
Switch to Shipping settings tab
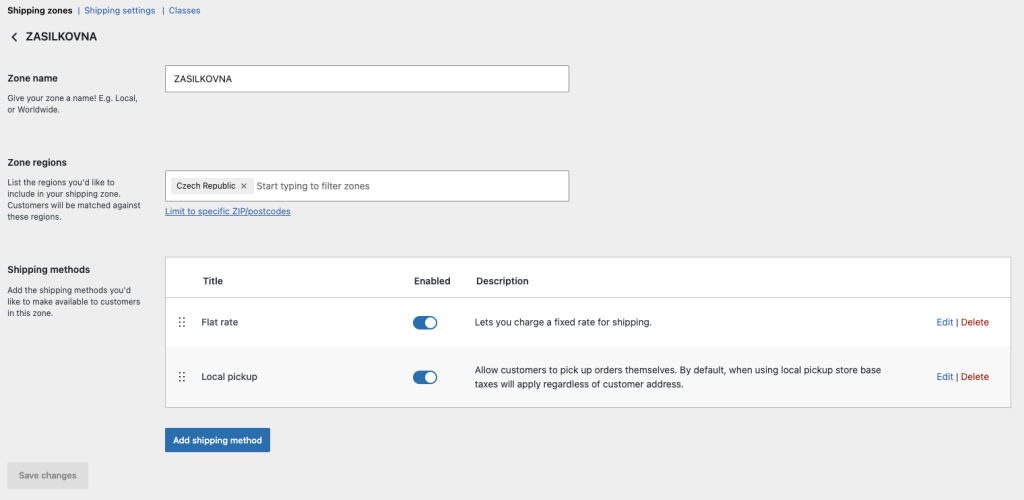(x=120, y=10)
